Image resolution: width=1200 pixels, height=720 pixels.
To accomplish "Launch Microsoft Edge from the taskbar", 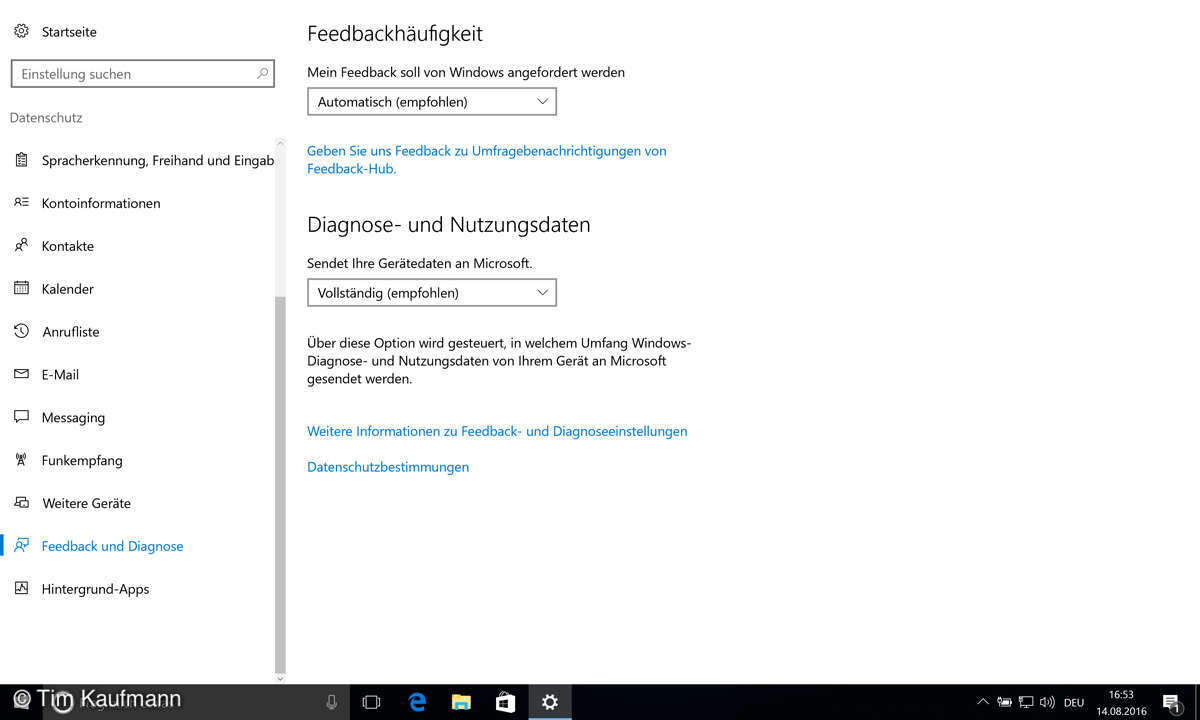I will point(417,702).
